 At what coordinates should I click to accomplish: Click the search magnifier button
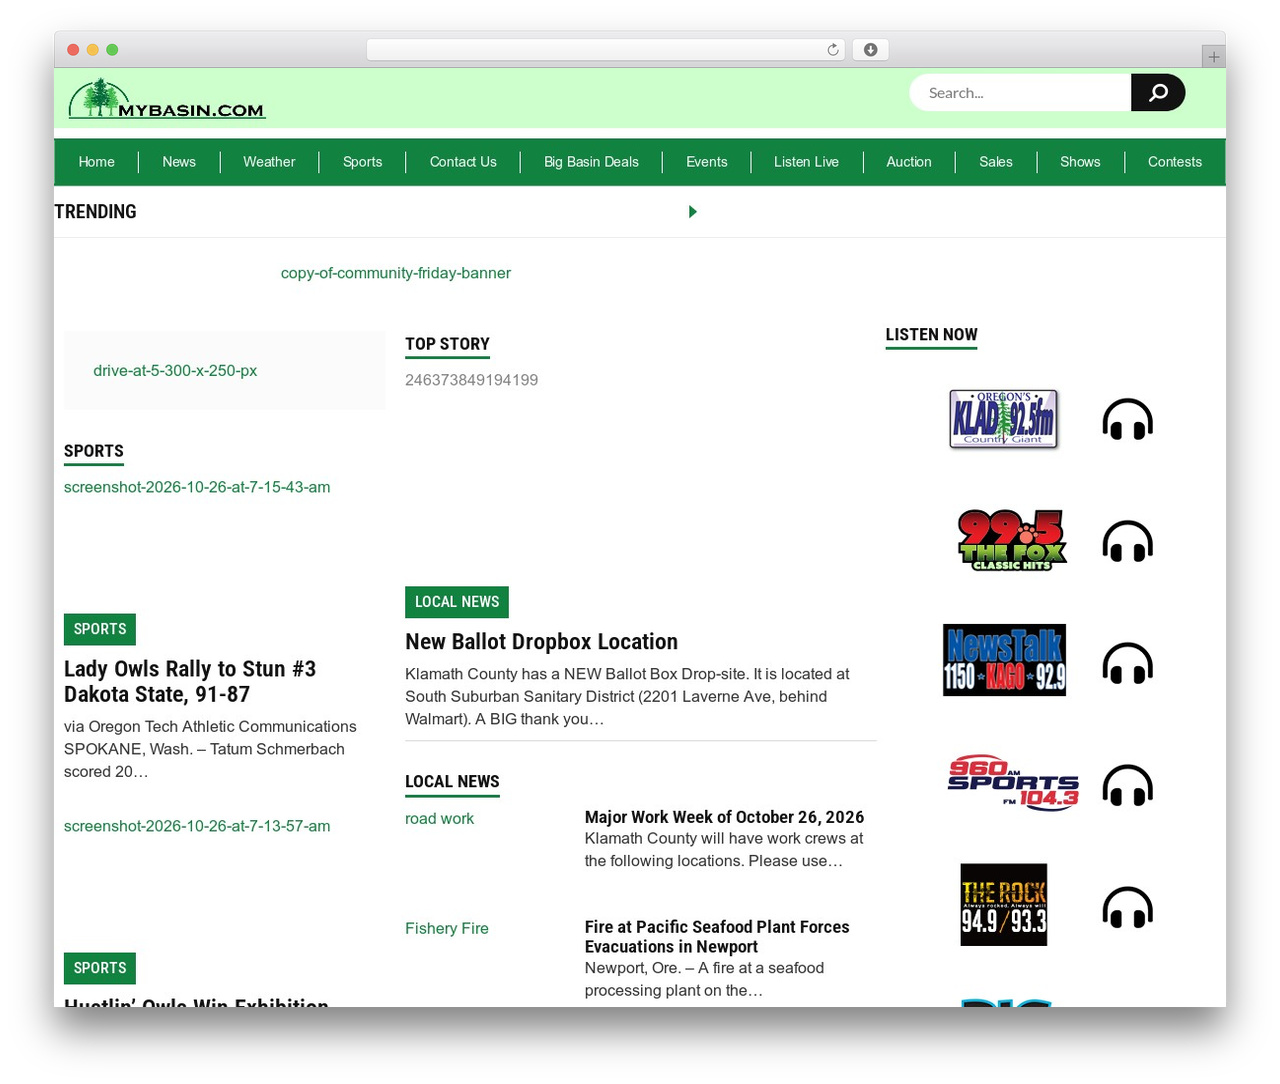(x=1158, y=92)
